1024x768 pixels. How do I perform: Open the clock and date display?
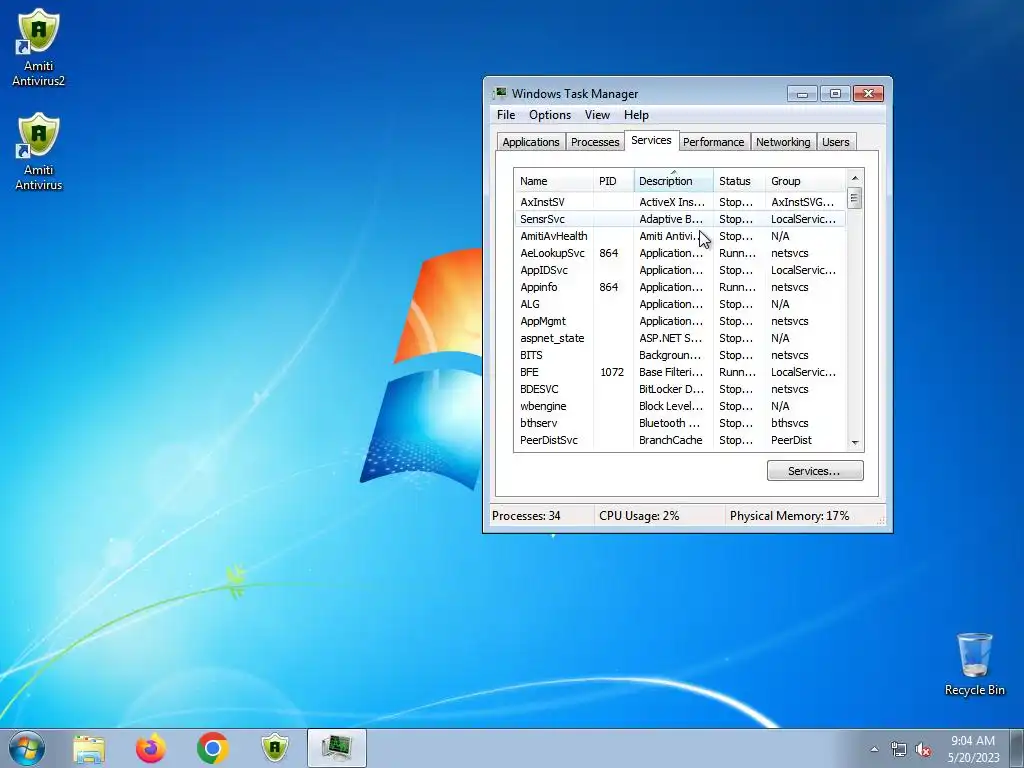(973, 748)
